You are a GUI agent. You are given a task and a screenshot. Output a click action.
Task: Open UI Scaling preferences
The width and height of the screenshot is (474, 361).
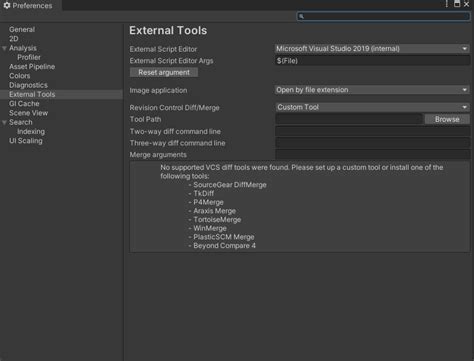tap(26, 141)
